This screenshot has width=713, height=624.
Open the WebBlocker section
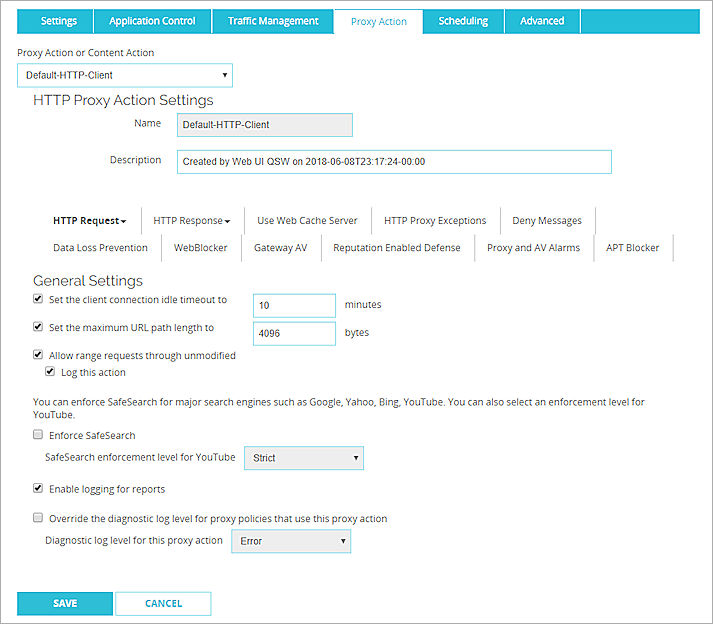pos(200,248)
